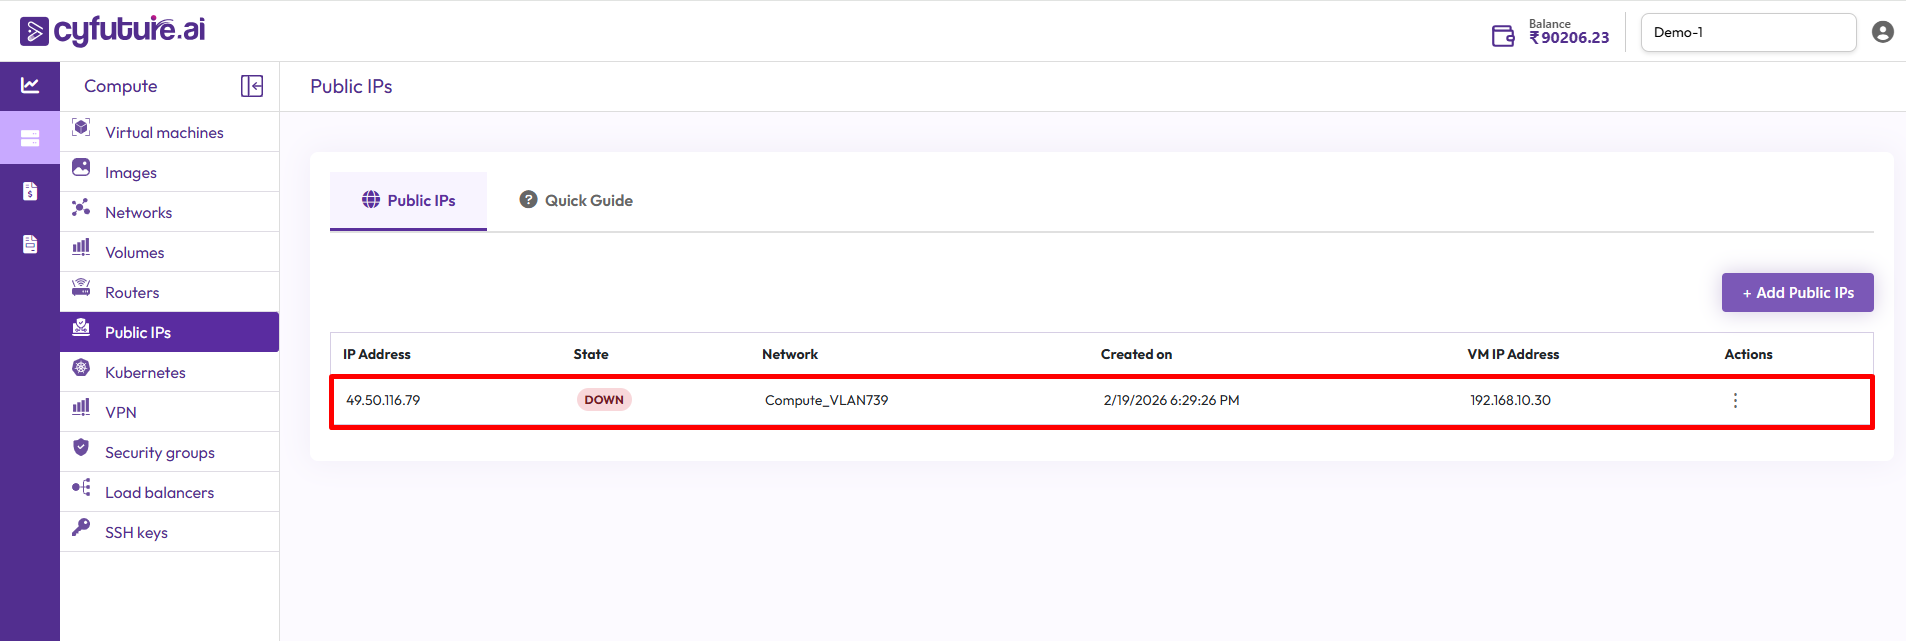This screenshot has width=1906, height=641.
Task: Open the Demo-1 project selector
Action: (x=1747, y=32)
